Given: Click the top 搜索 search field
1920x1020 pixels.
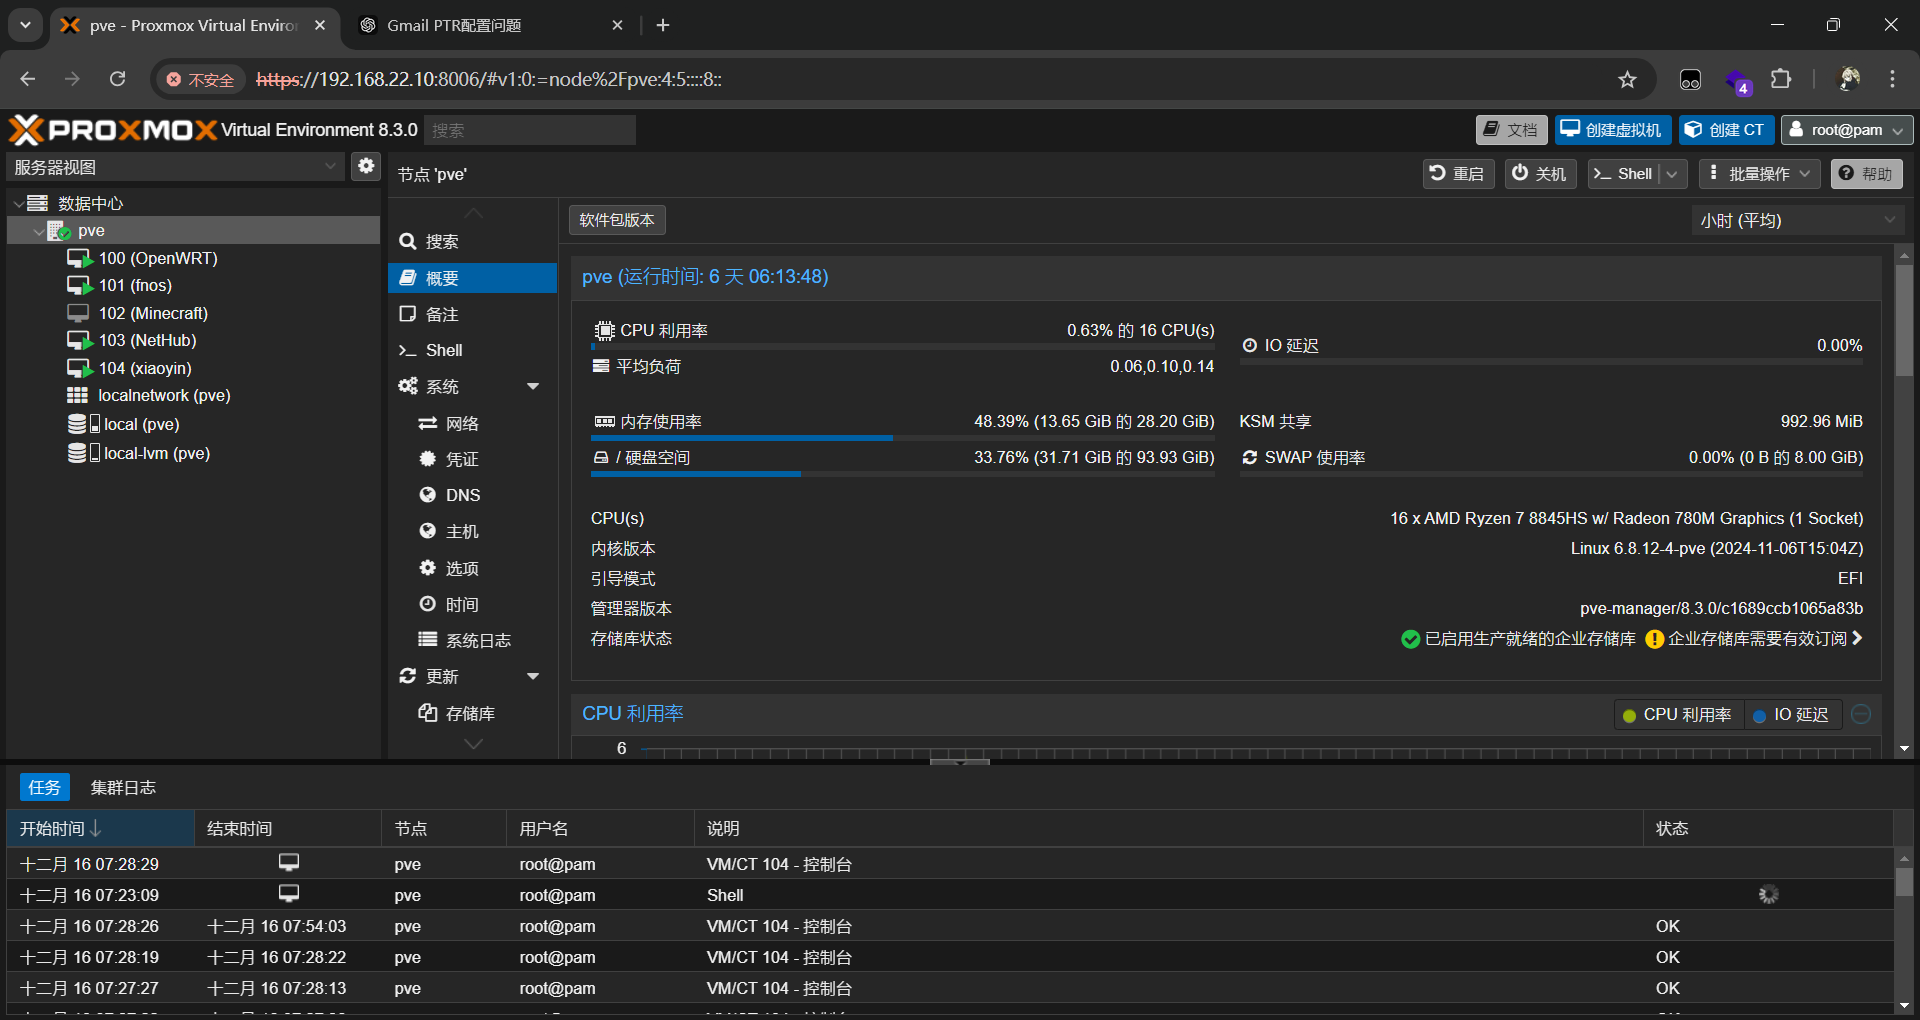Looking at the screenshot, I should pos(530,130).
